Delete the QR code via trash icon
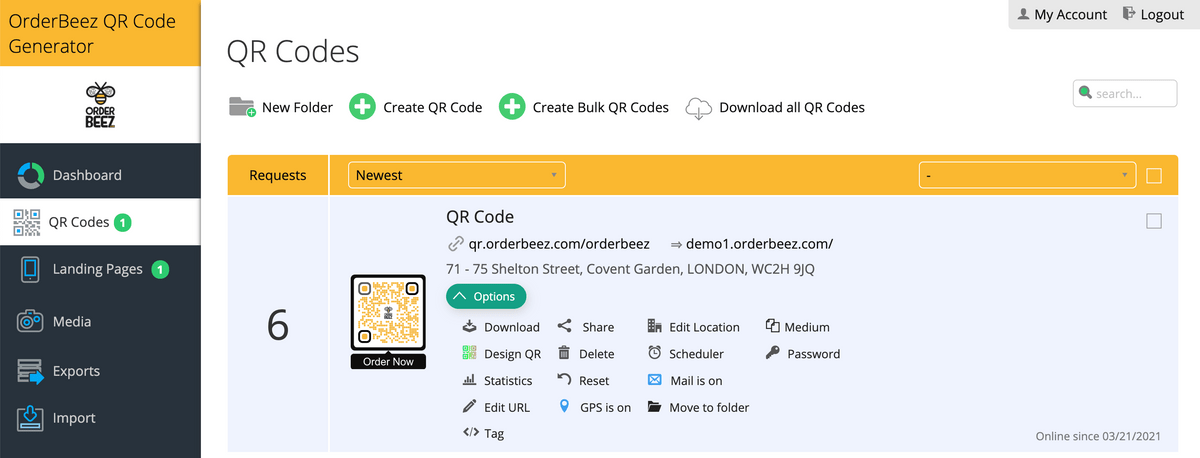1200x458 pixels. [x=564, y=353]
